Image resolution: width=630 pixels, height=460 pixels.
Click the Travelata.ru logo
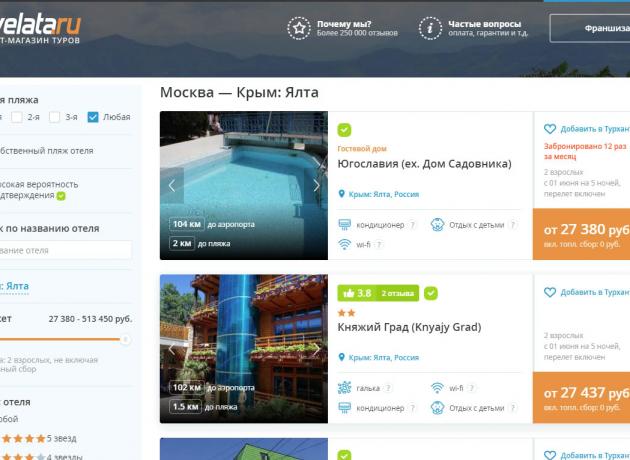coord(40,29)
